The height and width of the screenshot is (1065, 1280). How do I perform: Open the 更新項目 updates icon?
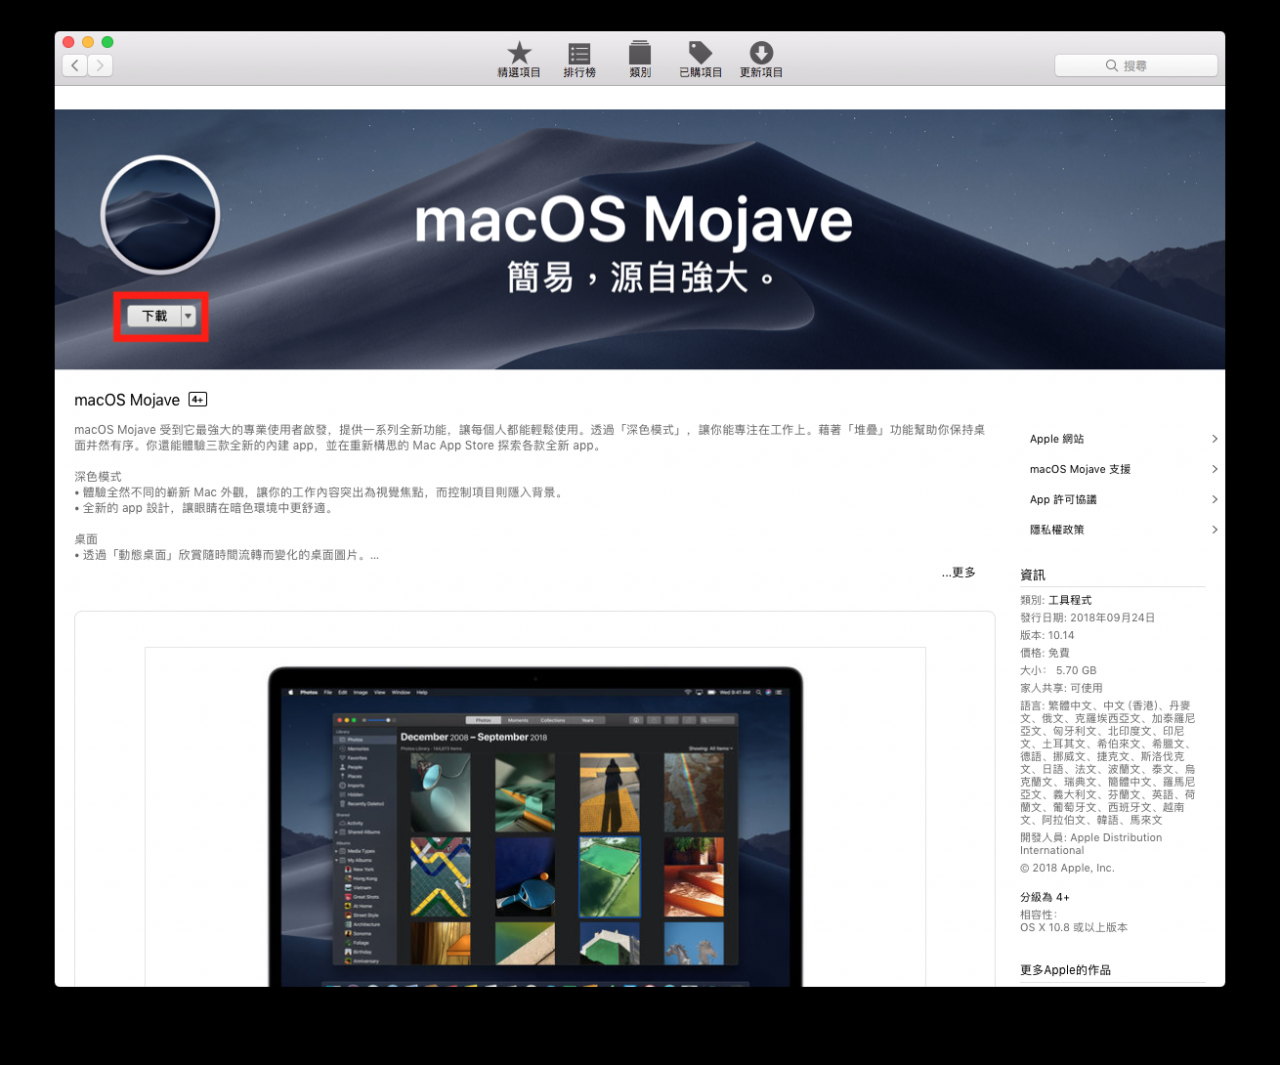(x=761, y=59)
